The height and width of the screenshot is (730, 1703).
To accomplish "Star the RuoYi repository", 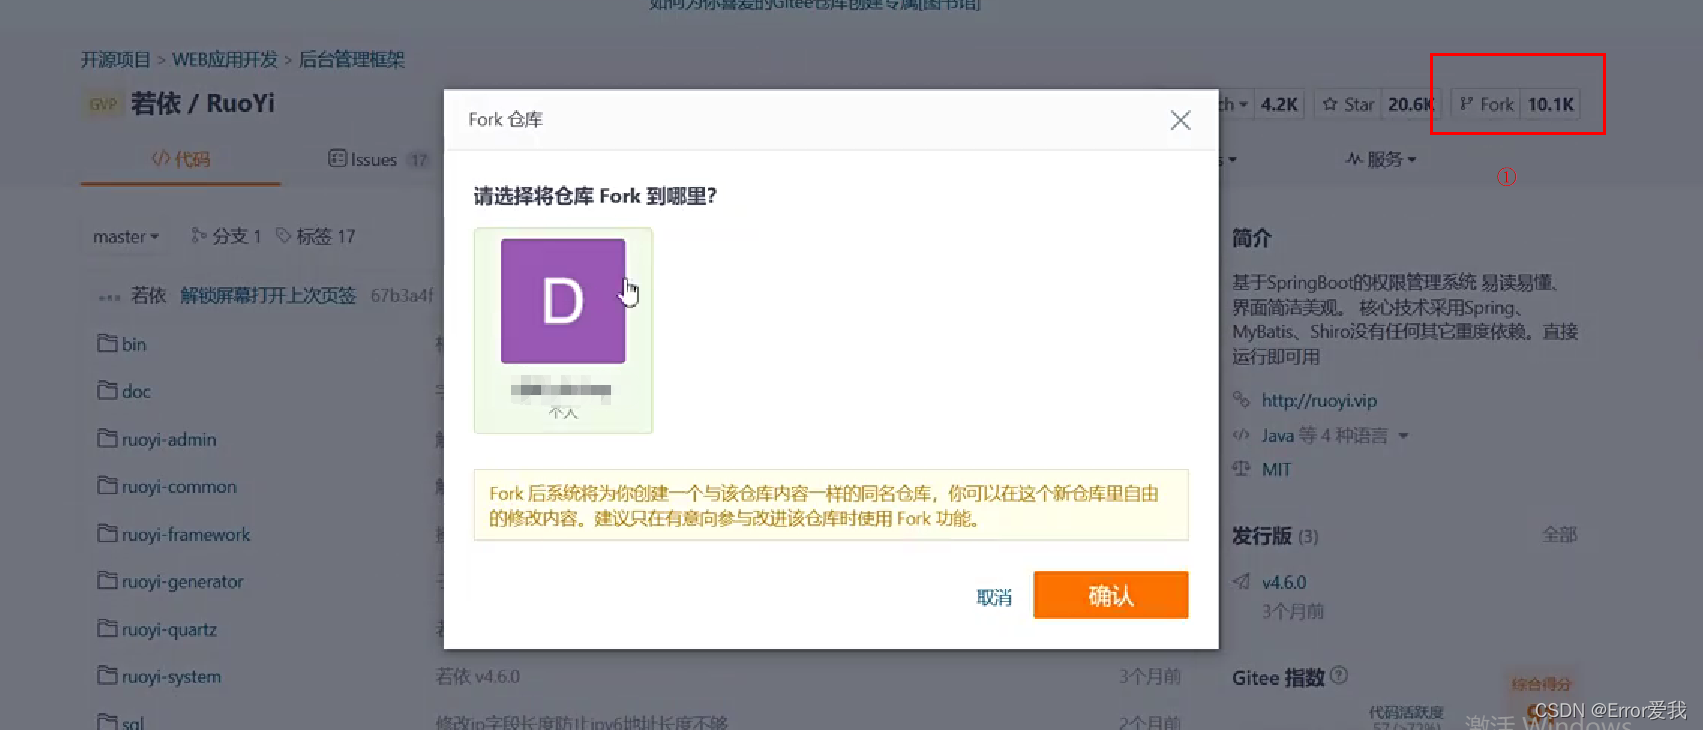I will (1348, 104).
